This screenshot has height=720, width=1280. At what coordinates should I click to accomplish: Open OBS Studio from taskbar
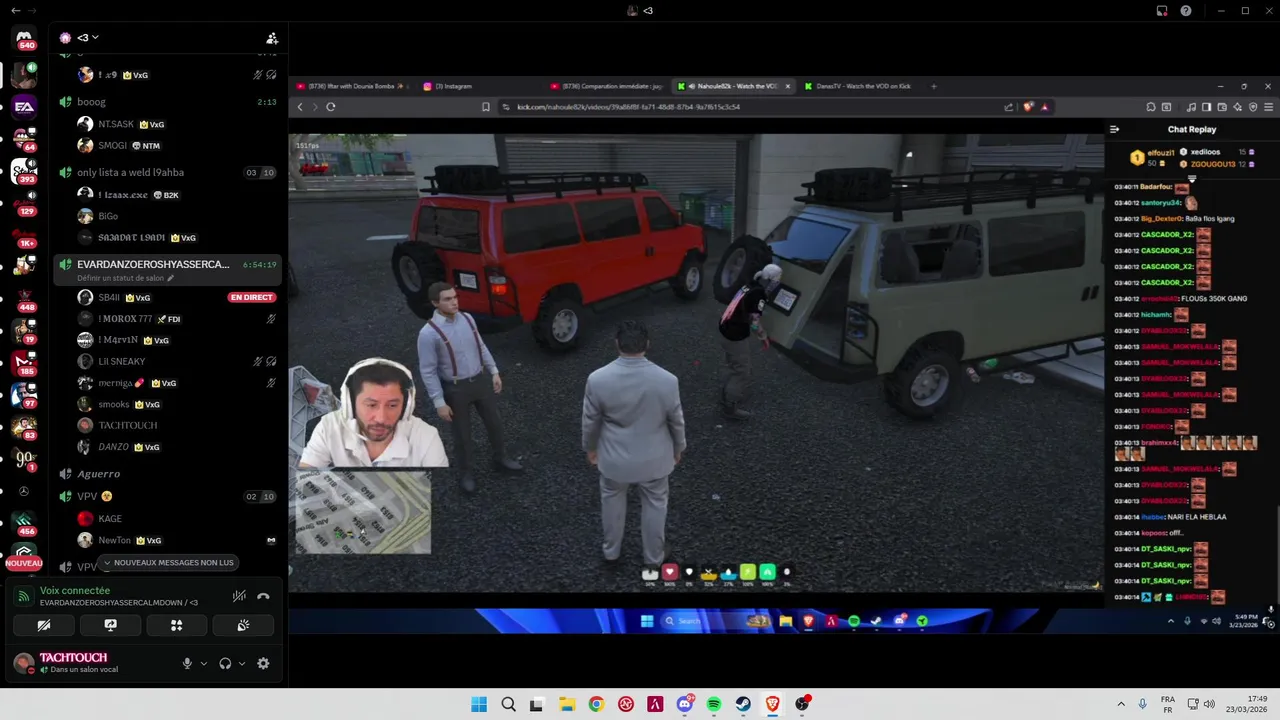click(x=802, y=704)
